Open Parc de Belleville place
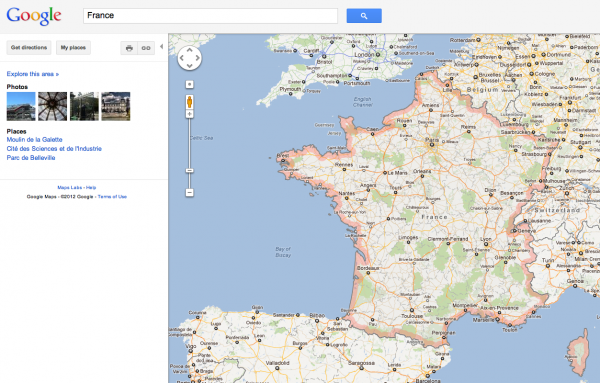Image resolution: width=600 pixels, height=383 pixels. click(31, 158)
